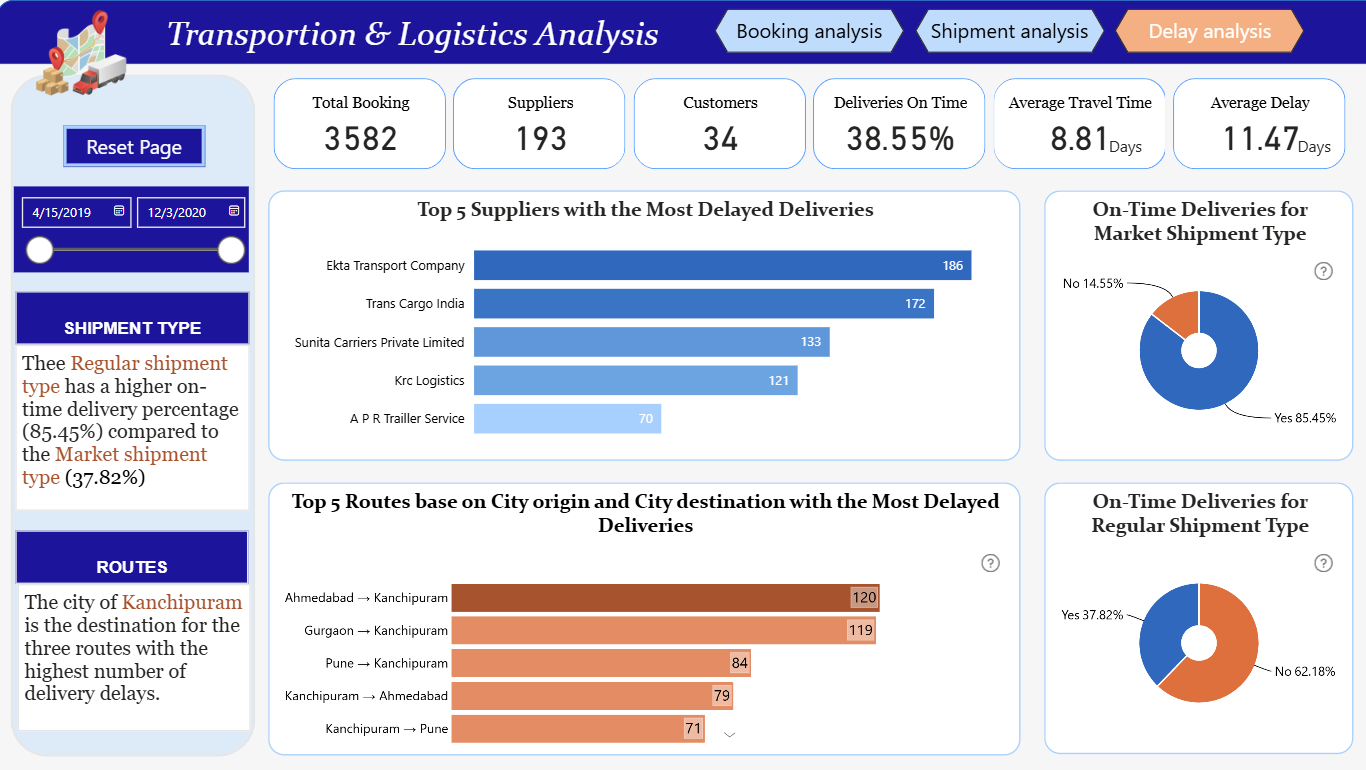The height and width of the screenshot is (770, 1366).
Task: Click the 'Yes 37.82%' donut label
Action: pyautogui.click(x=1092, y=615)
